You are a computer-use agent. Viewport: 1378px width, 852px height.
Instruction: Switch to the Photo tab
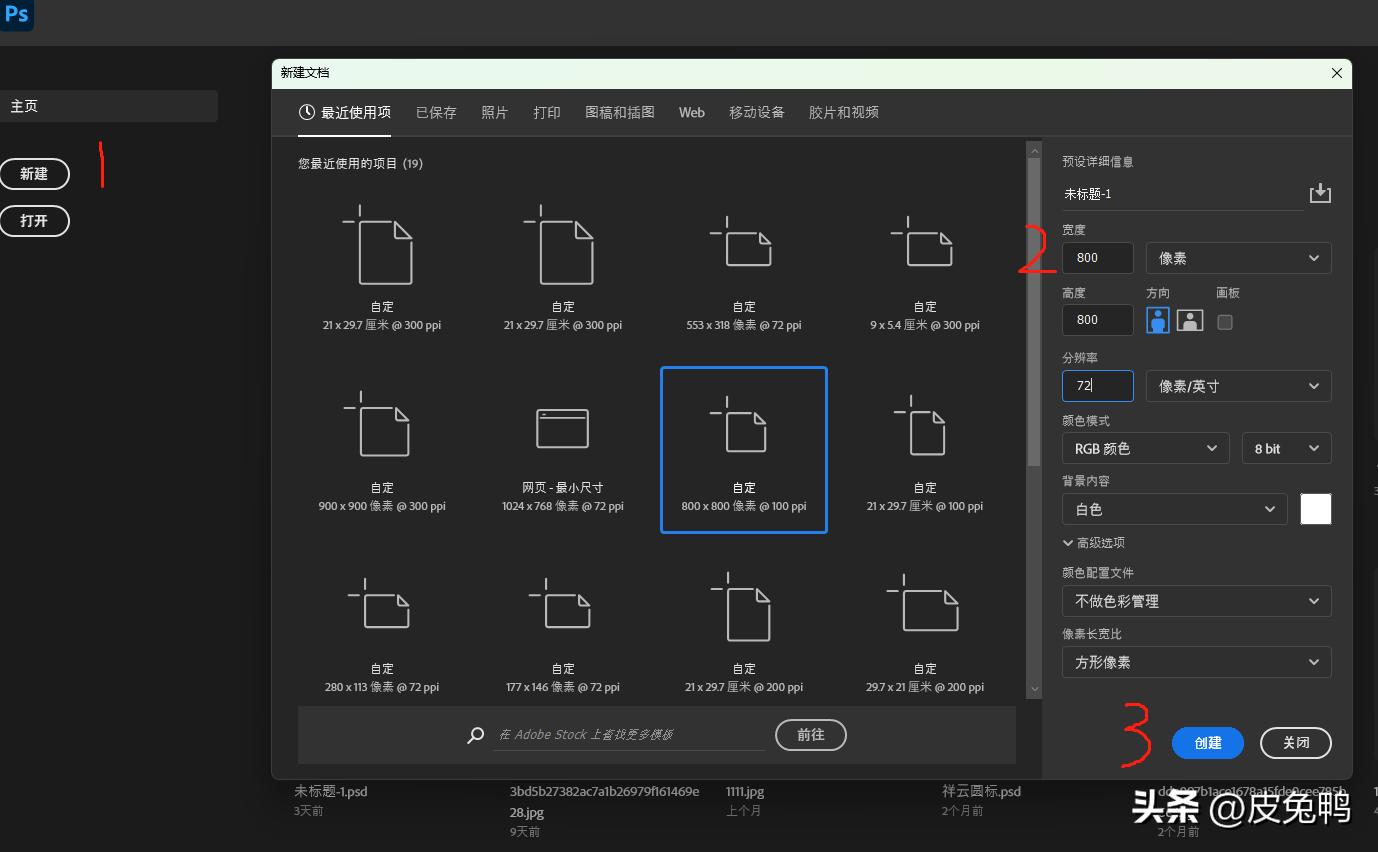(494, 113)
